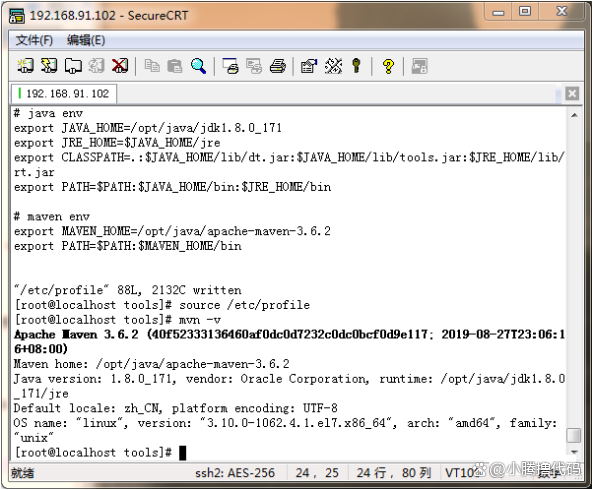This screenshot has height=490, width=593.
Task: Open the 编辑(E) menu
Action: (86, 40)
